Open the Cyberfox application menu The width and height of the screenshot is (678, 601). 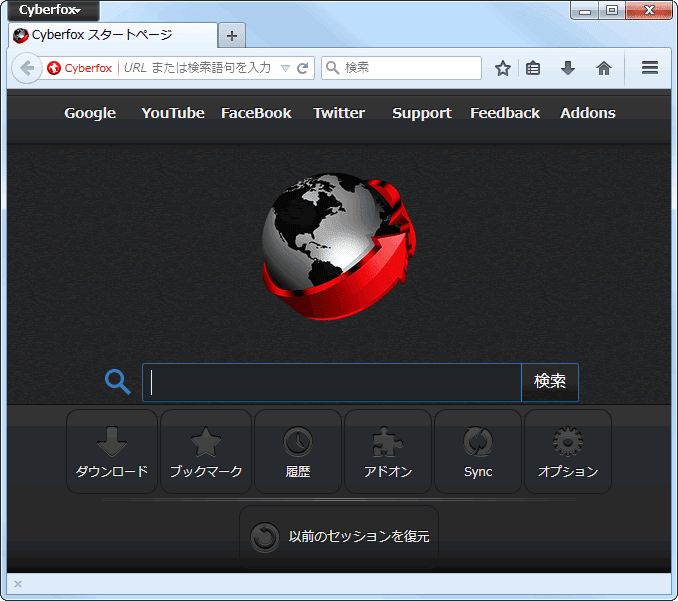click(53, 10)
